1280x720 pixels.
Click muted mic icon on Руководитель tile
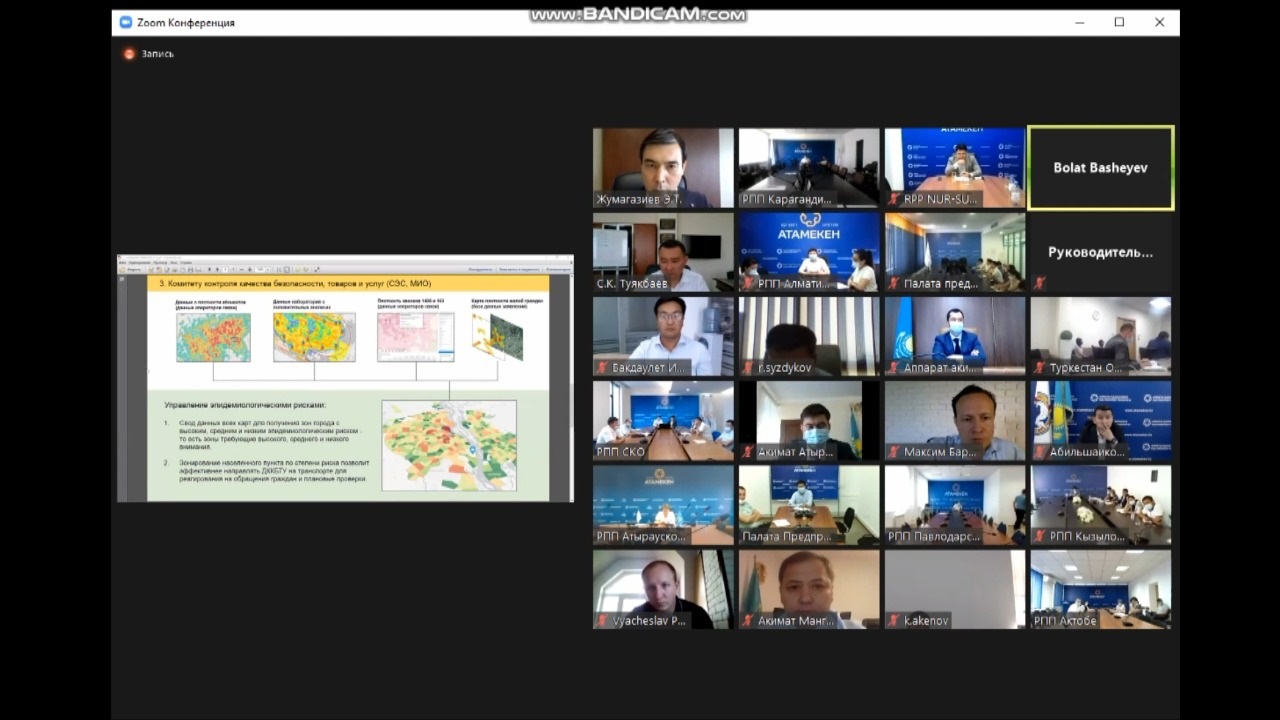point(1040,283)
